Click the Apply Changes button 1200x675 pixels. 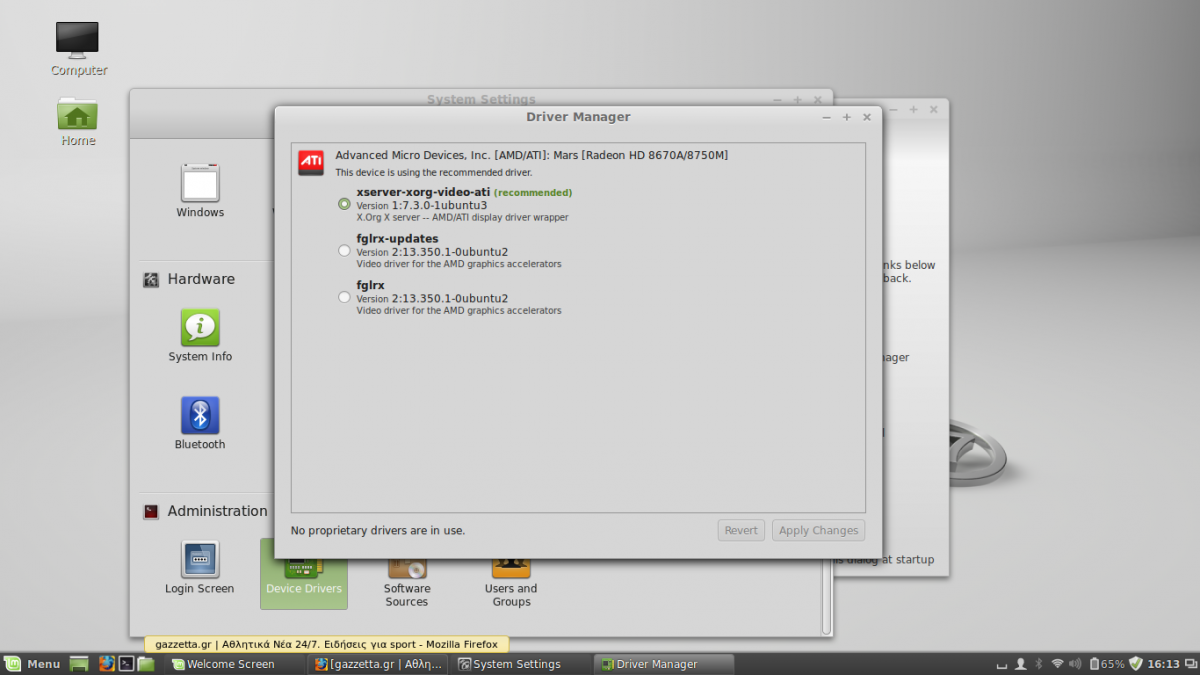(x=818, y=530)
